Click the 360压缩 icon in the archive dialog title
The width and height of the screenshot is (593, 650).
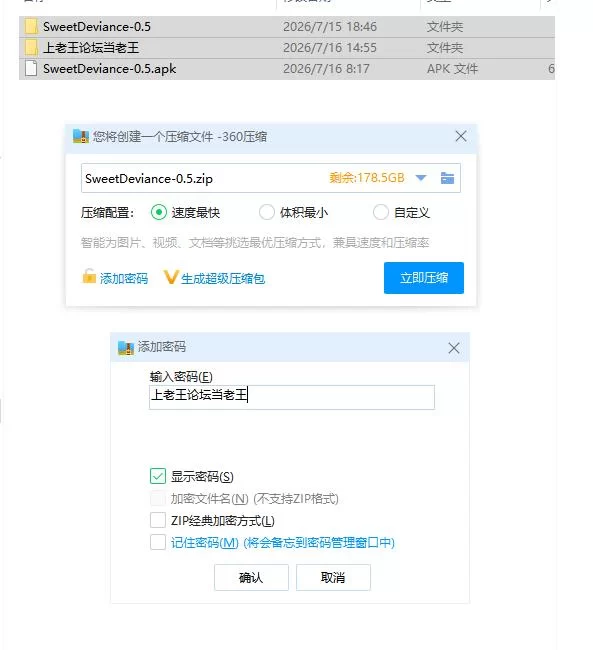point(81,136)
